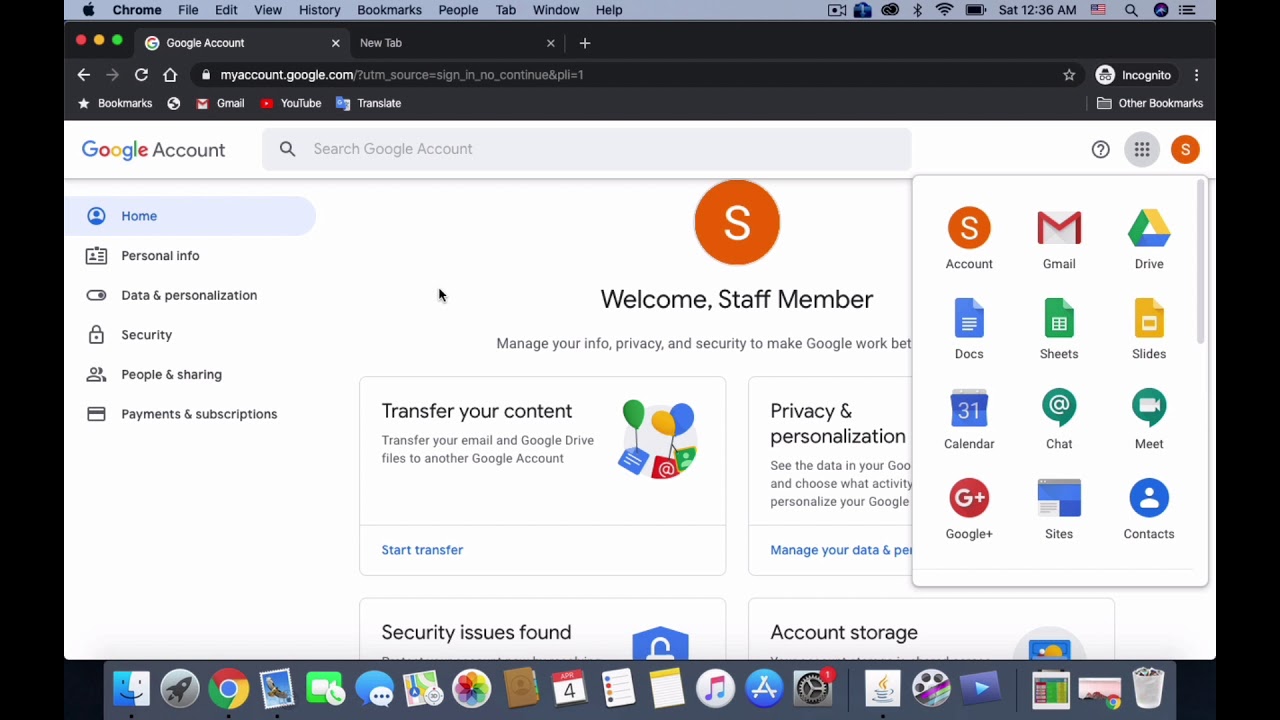Open Personal info in the sidebar
This screenshot has height=720, width=1280.
click(x=160, y=256)
